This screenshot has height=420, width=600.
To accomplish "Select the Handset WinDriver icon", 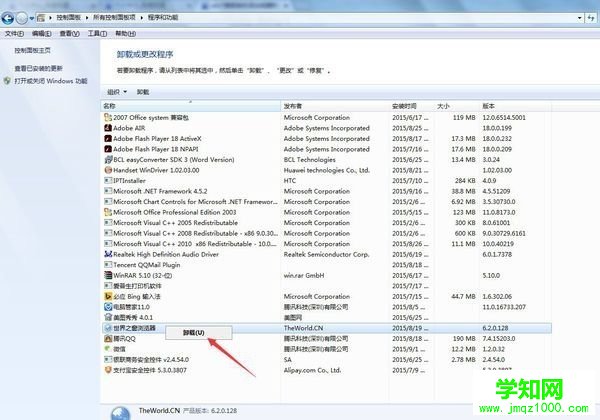I will 108,170.
